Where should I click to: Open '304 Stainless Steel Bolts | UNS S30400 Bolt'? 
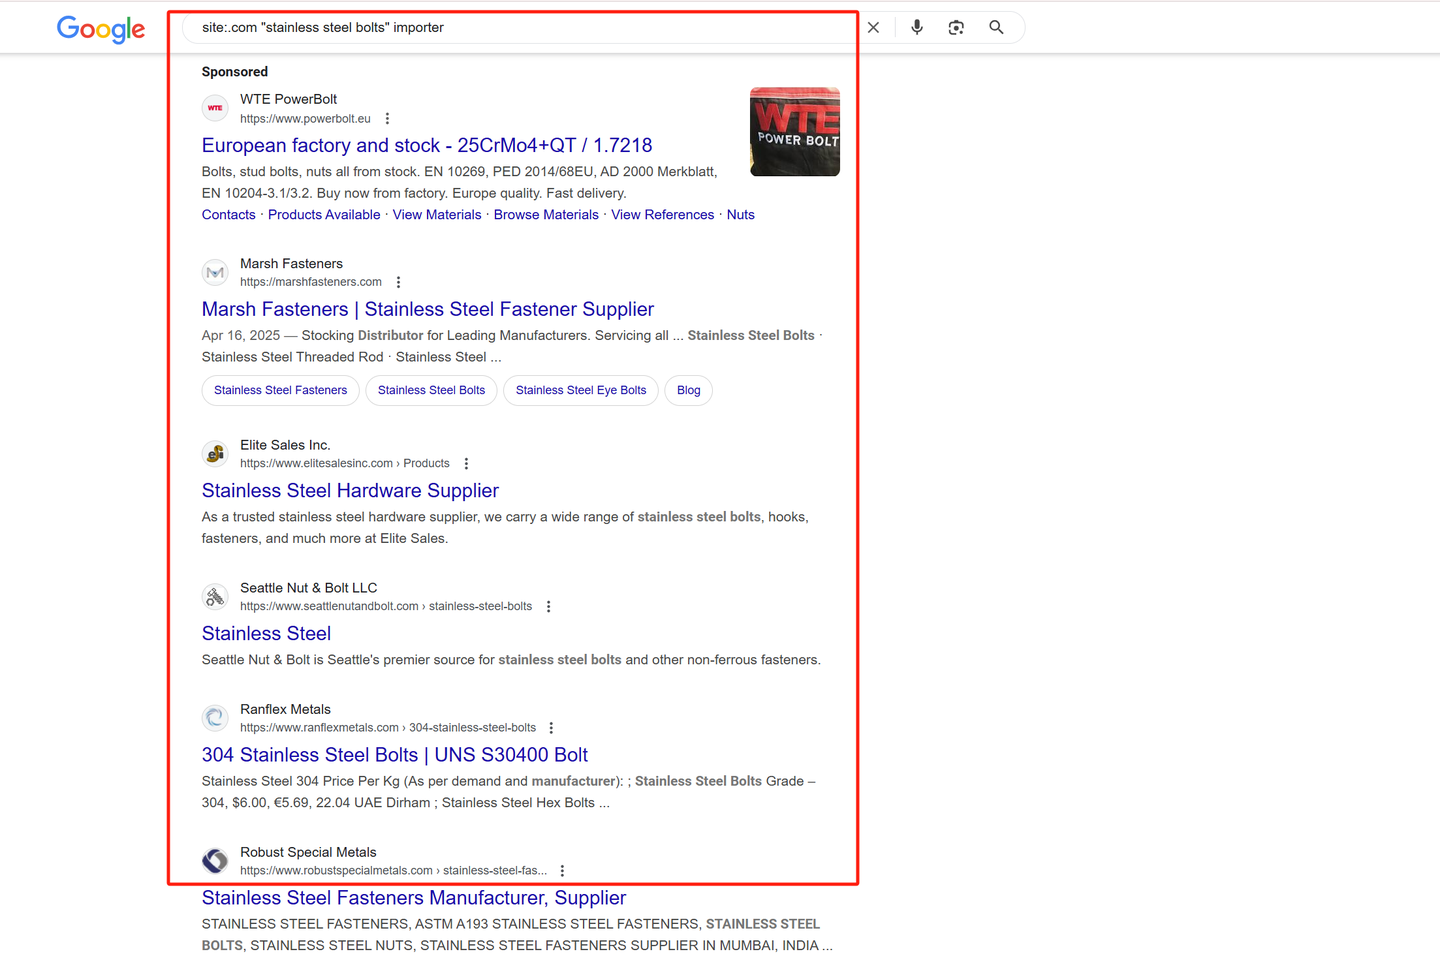point(395,755)
